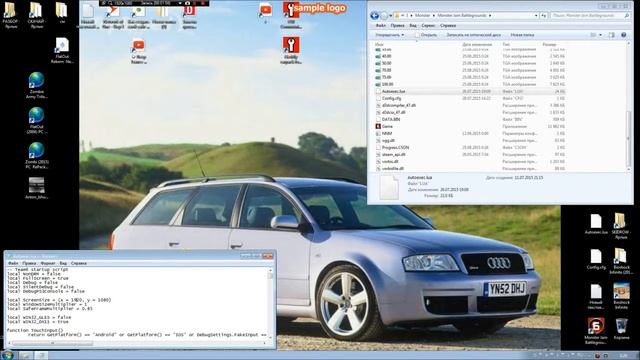Open Справка menu in the Explorer window
This screenshot has width=640, height=360.
coord(448,25)
